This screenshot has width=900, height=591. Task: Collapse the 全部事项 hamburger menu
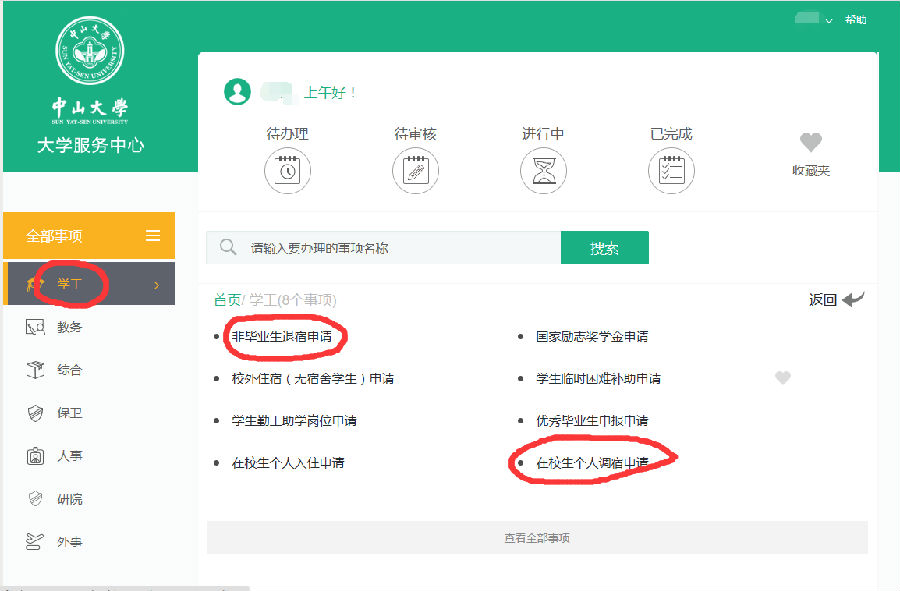(x=153, y=236)
